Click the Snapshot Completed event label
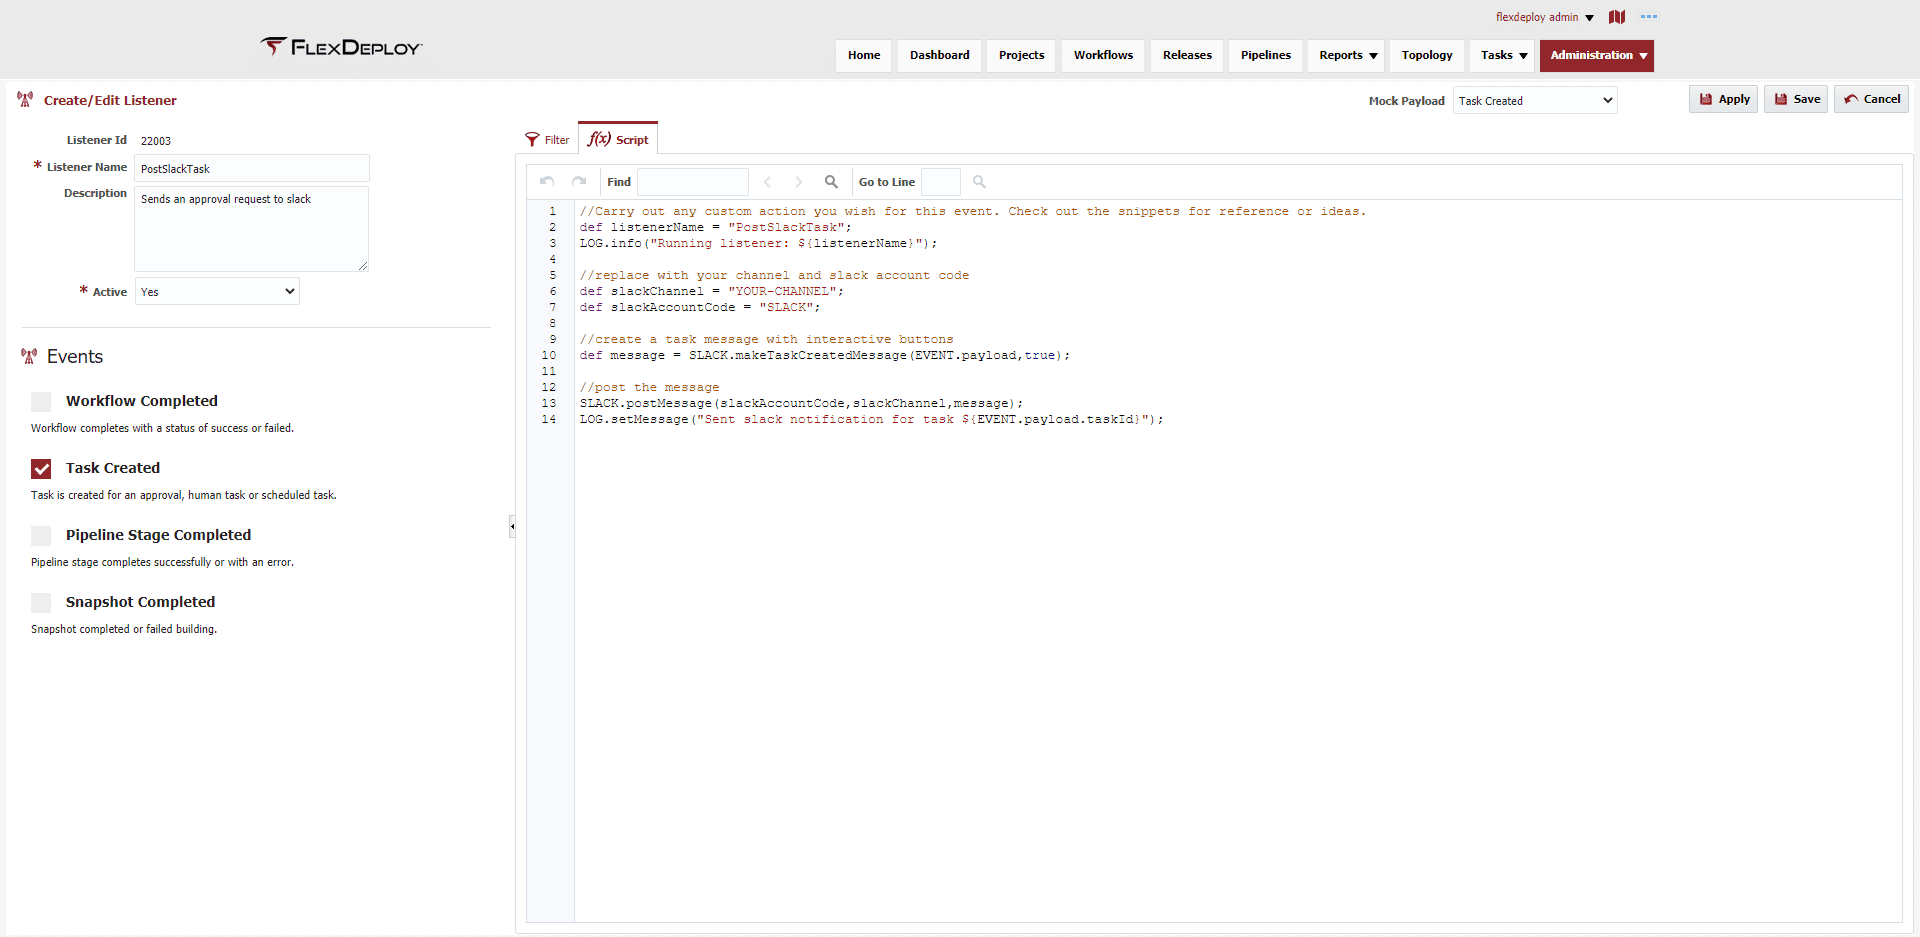The width and height of the screenshot is (1920, 937). pyautogui.click(x=140, y=602)
